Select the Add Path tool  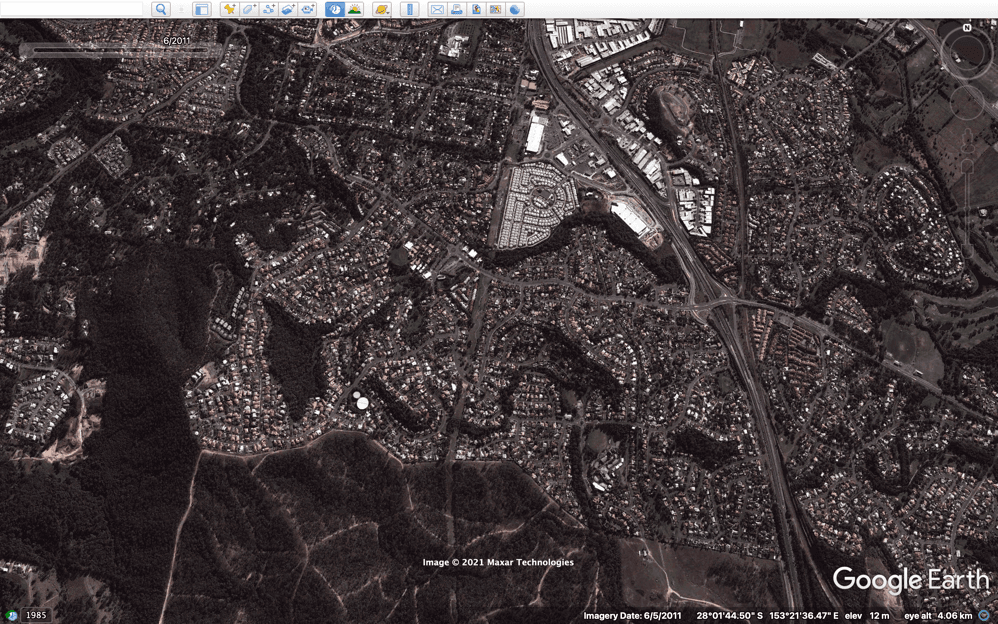[x=269, y=9]
